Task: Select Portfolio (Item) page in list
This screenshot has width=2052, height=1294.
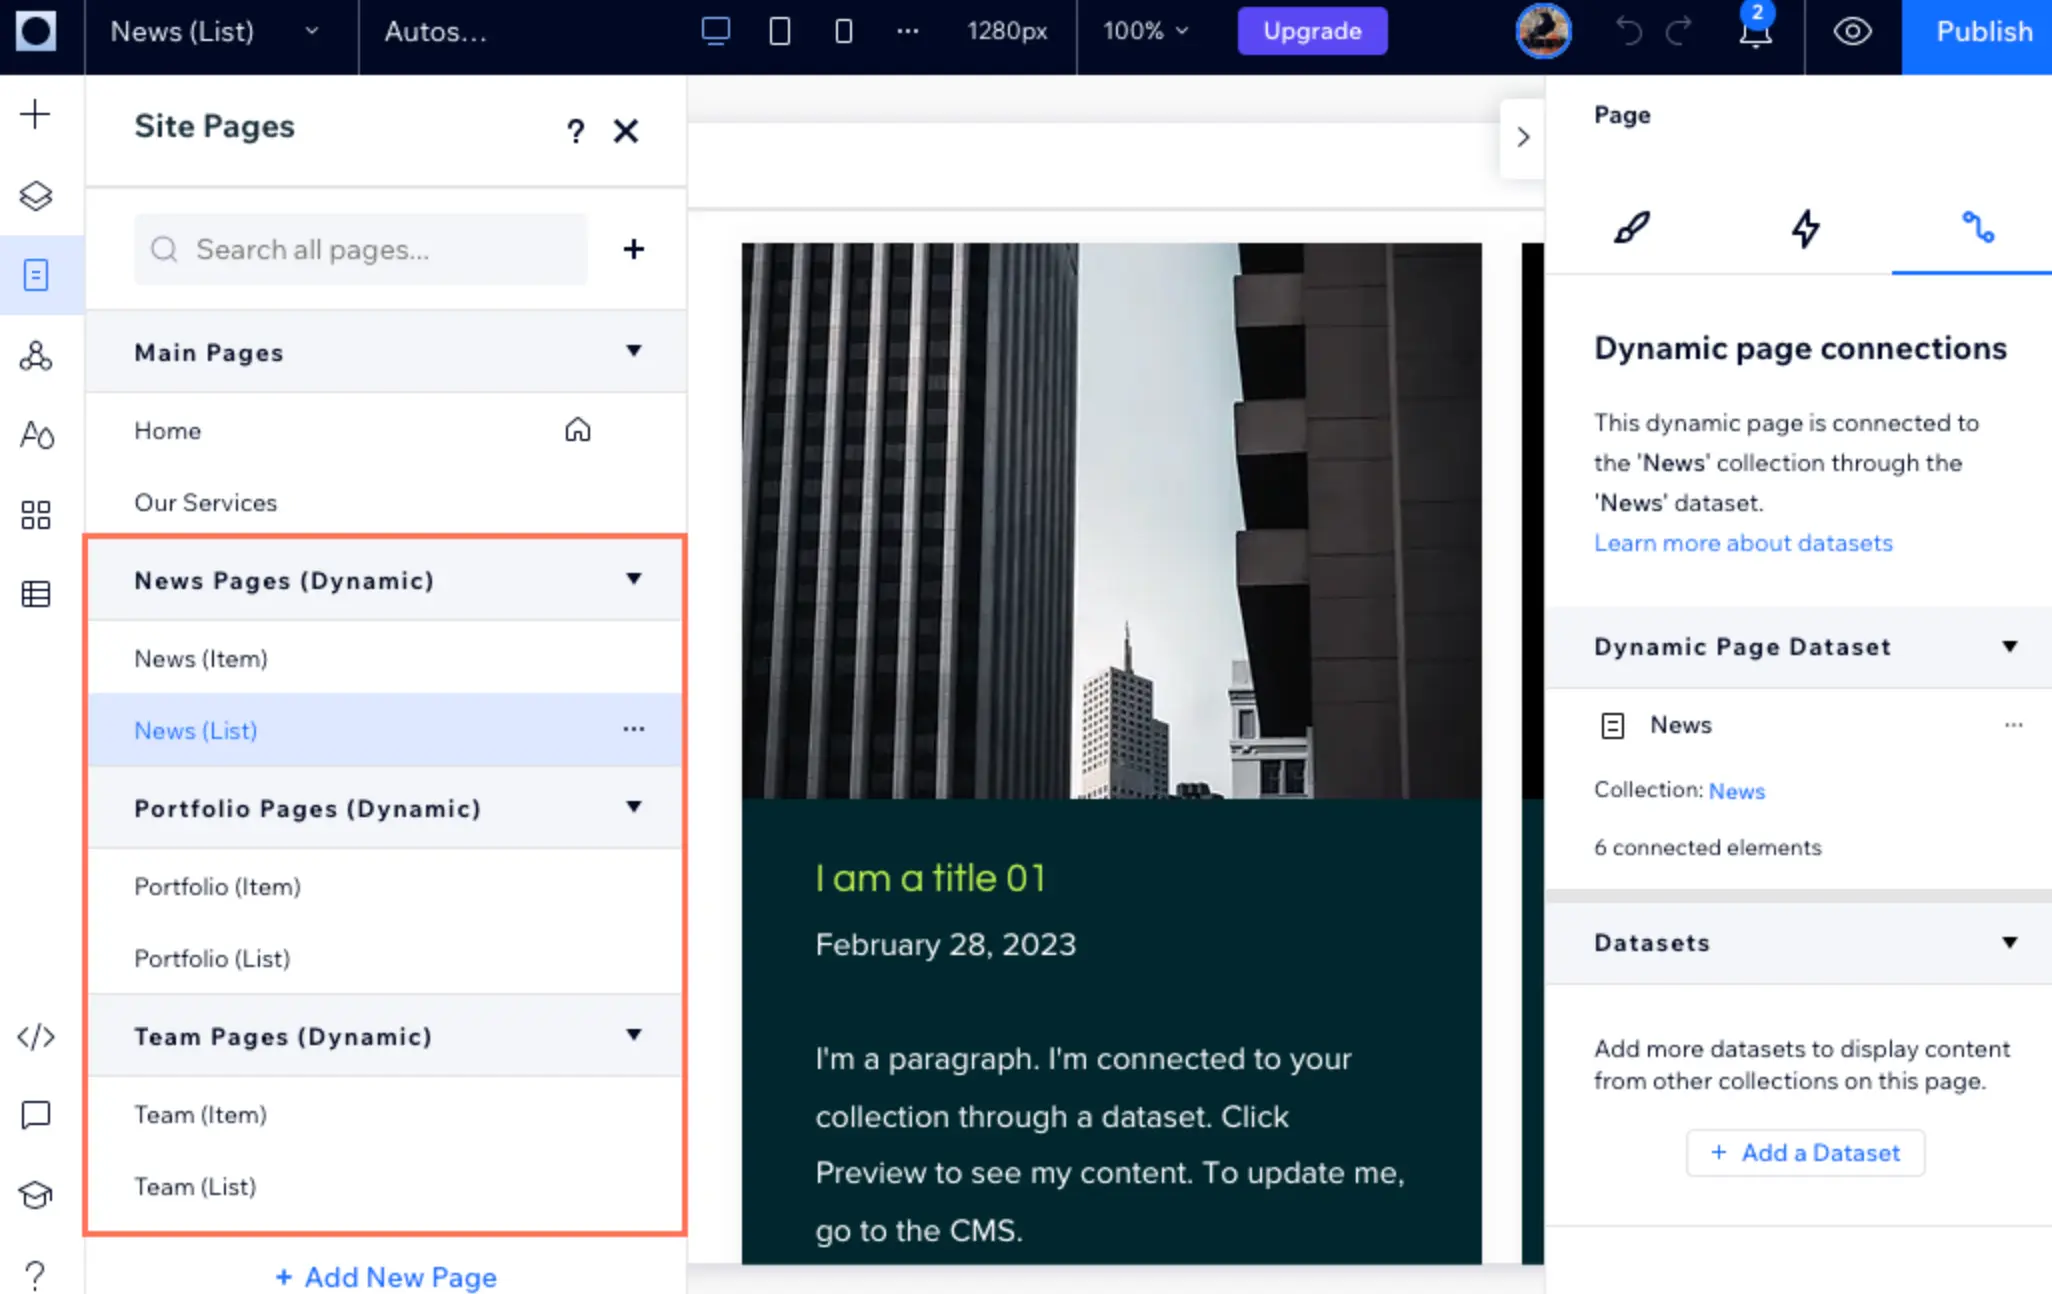Action: coord(218,887)
